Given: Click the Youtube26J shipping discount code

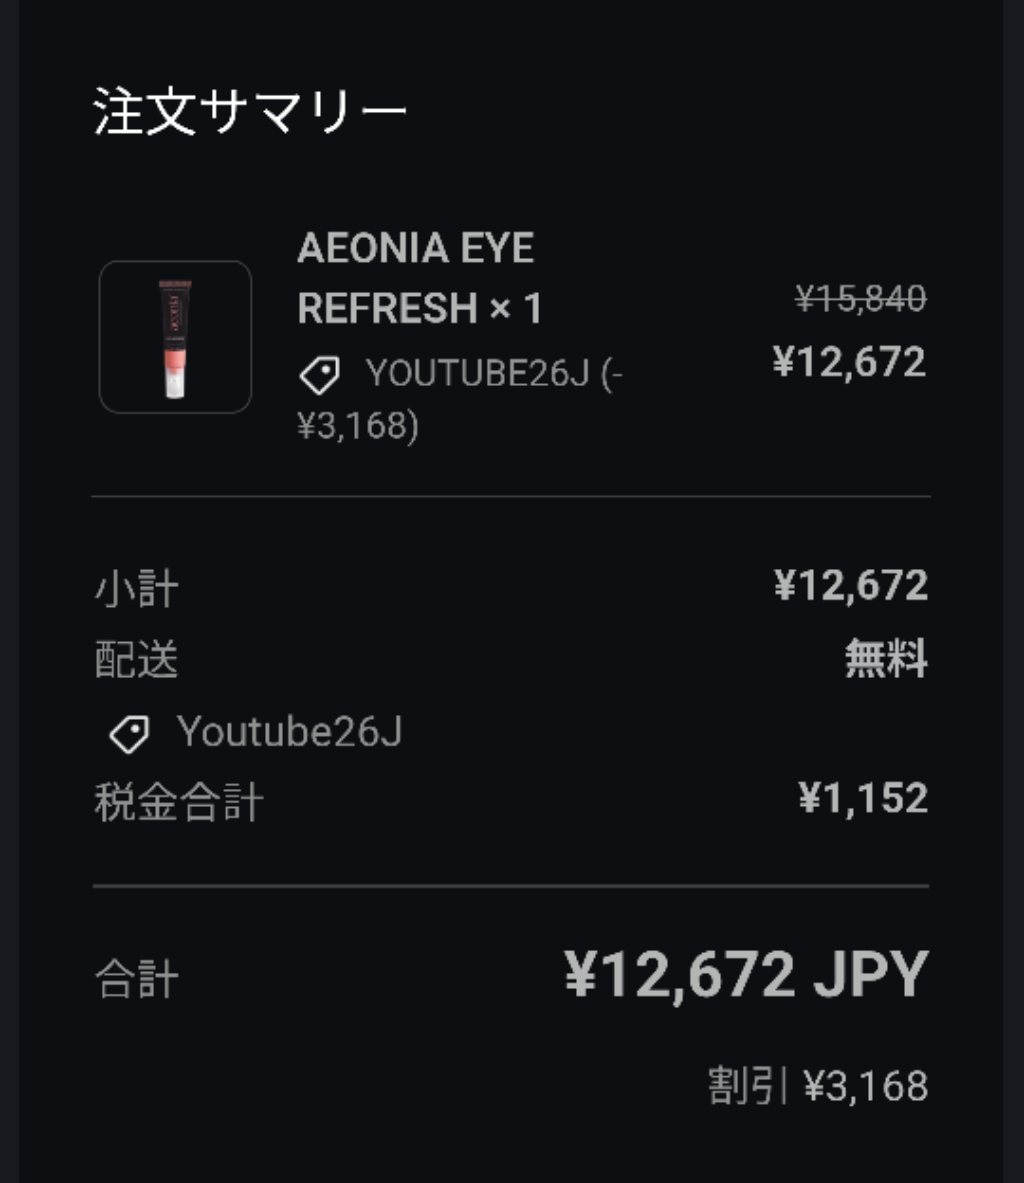Looking at the screenshot, I should [290, 732].
